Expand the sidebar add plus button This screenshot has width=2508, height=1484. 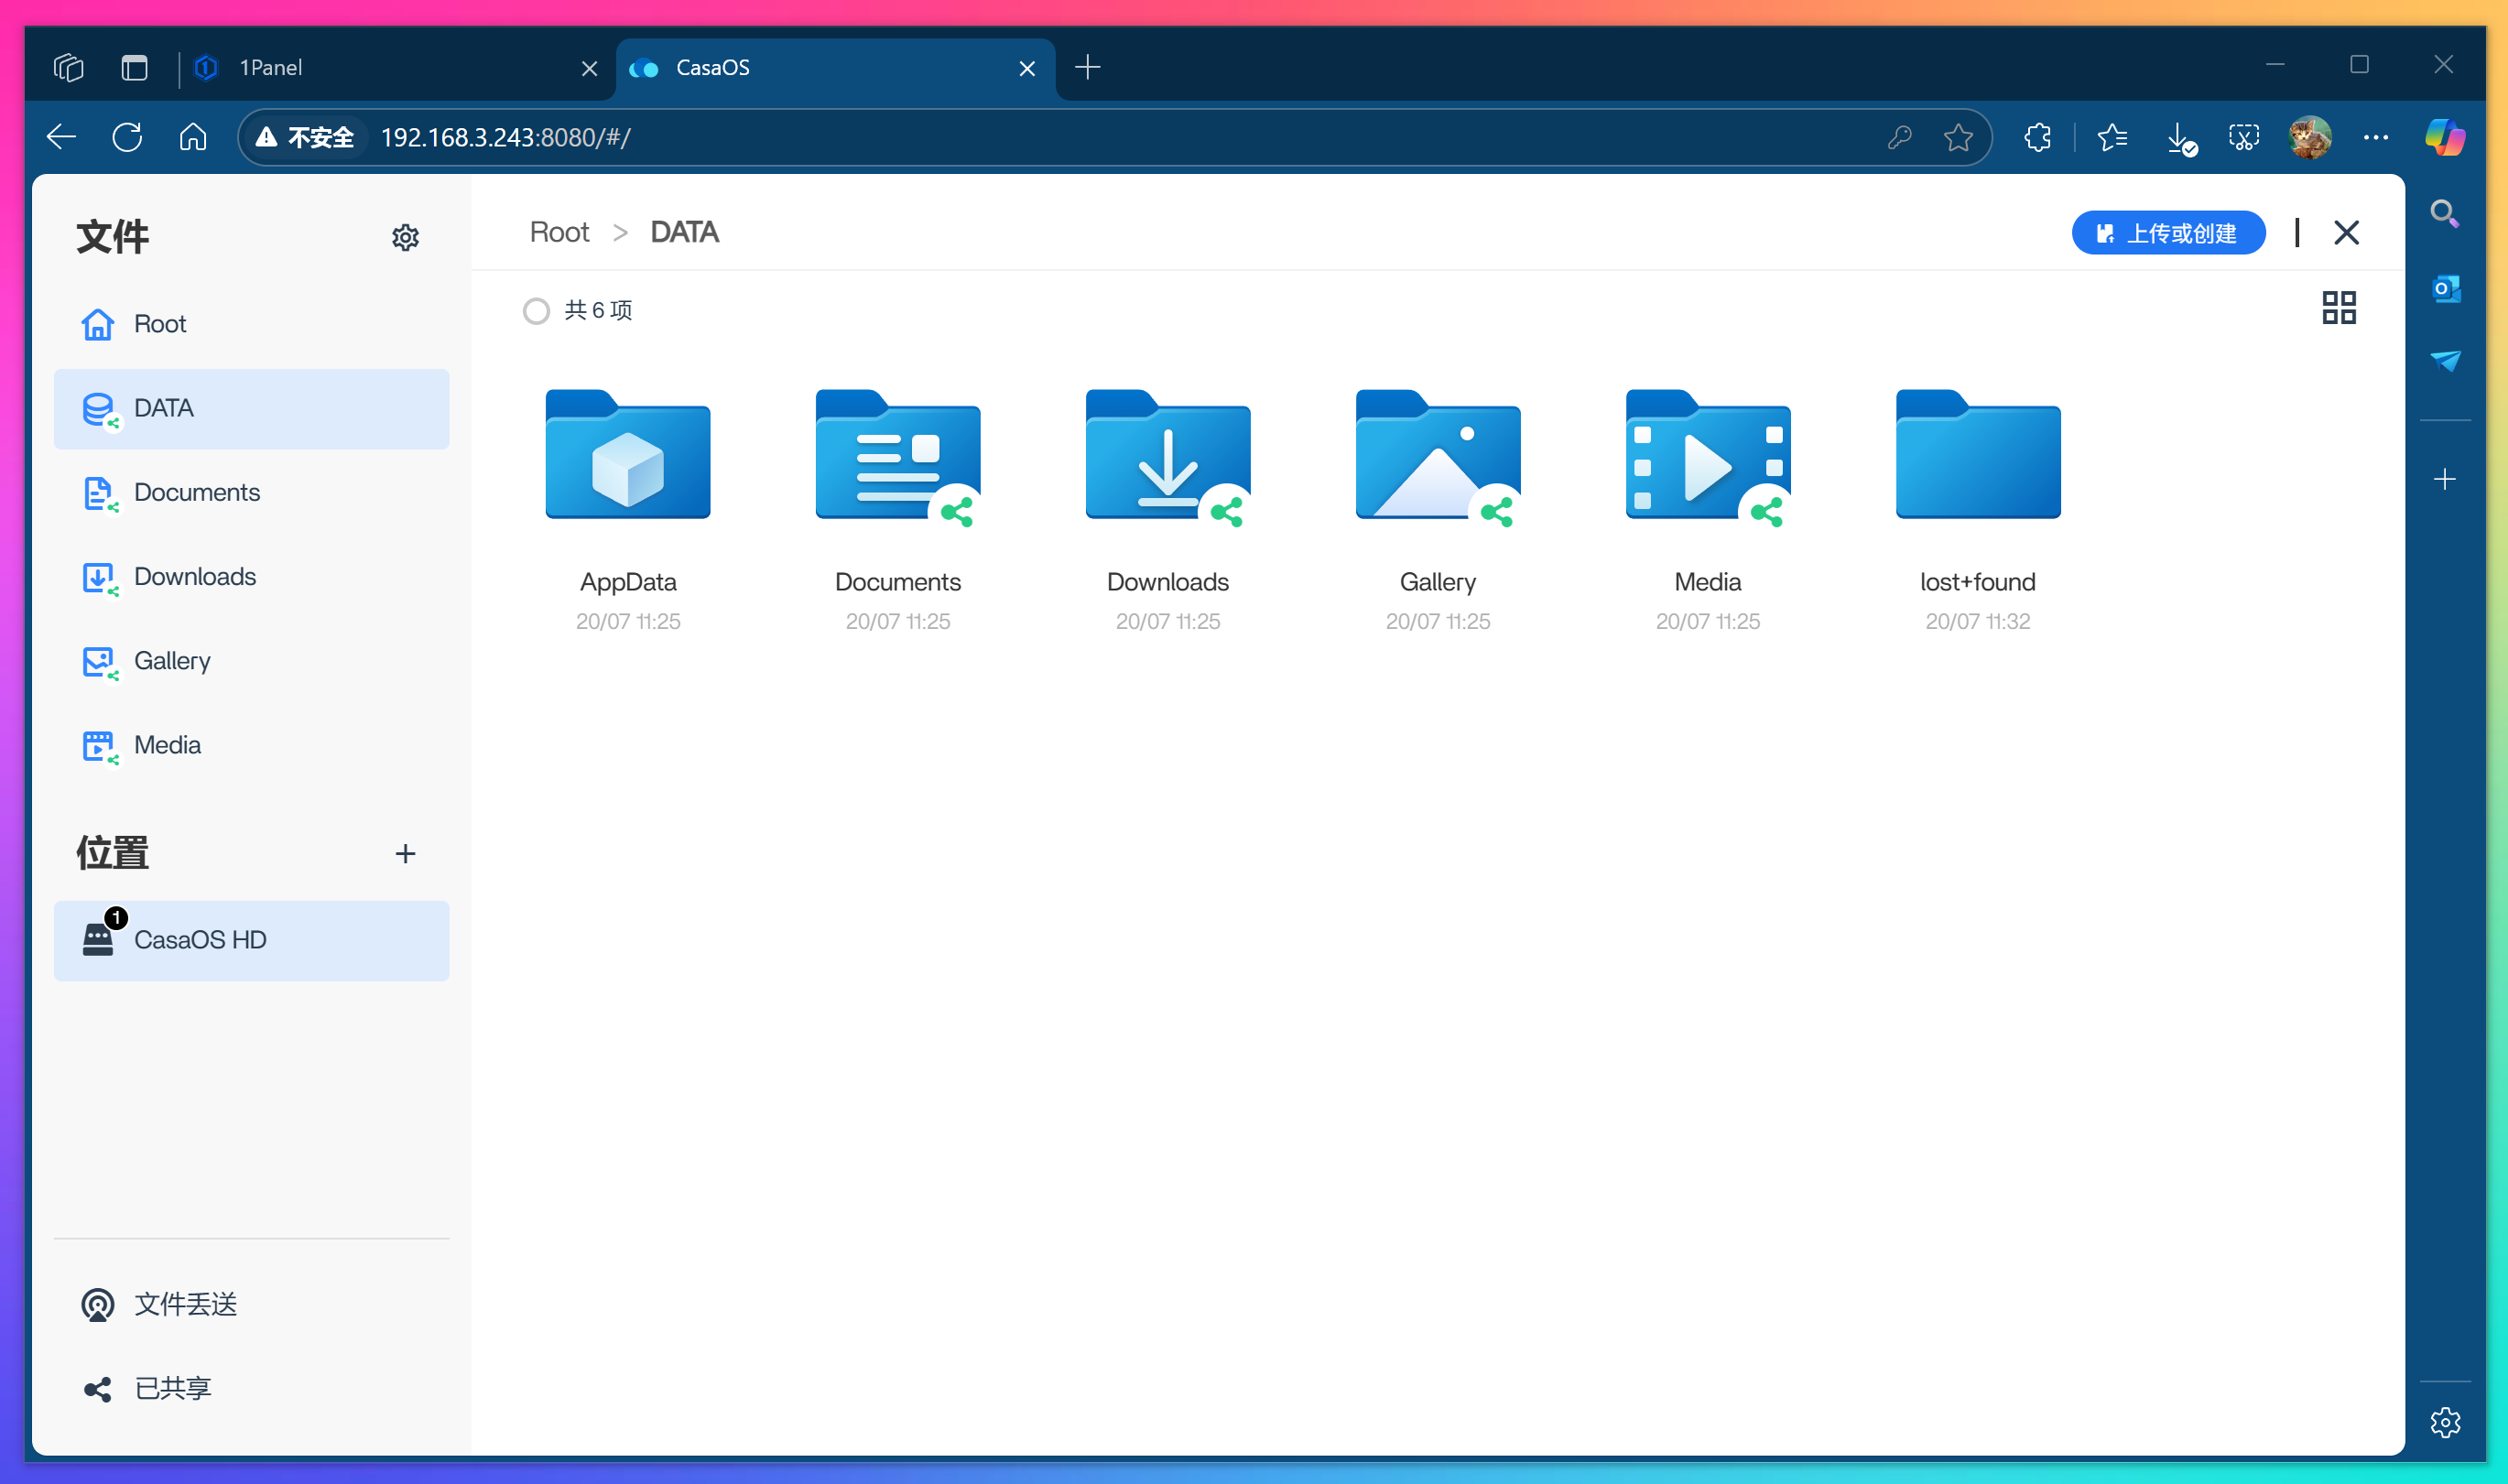2444,480
